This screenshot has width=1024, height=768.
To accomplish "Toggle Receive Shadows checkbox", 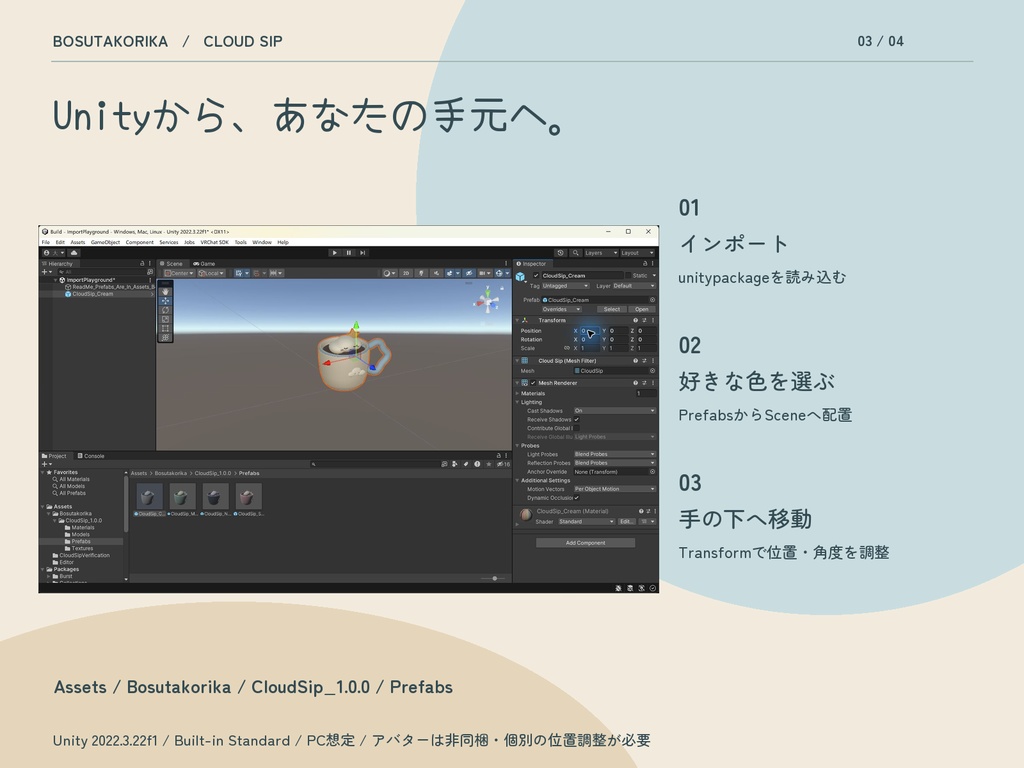I will (577, 420).
